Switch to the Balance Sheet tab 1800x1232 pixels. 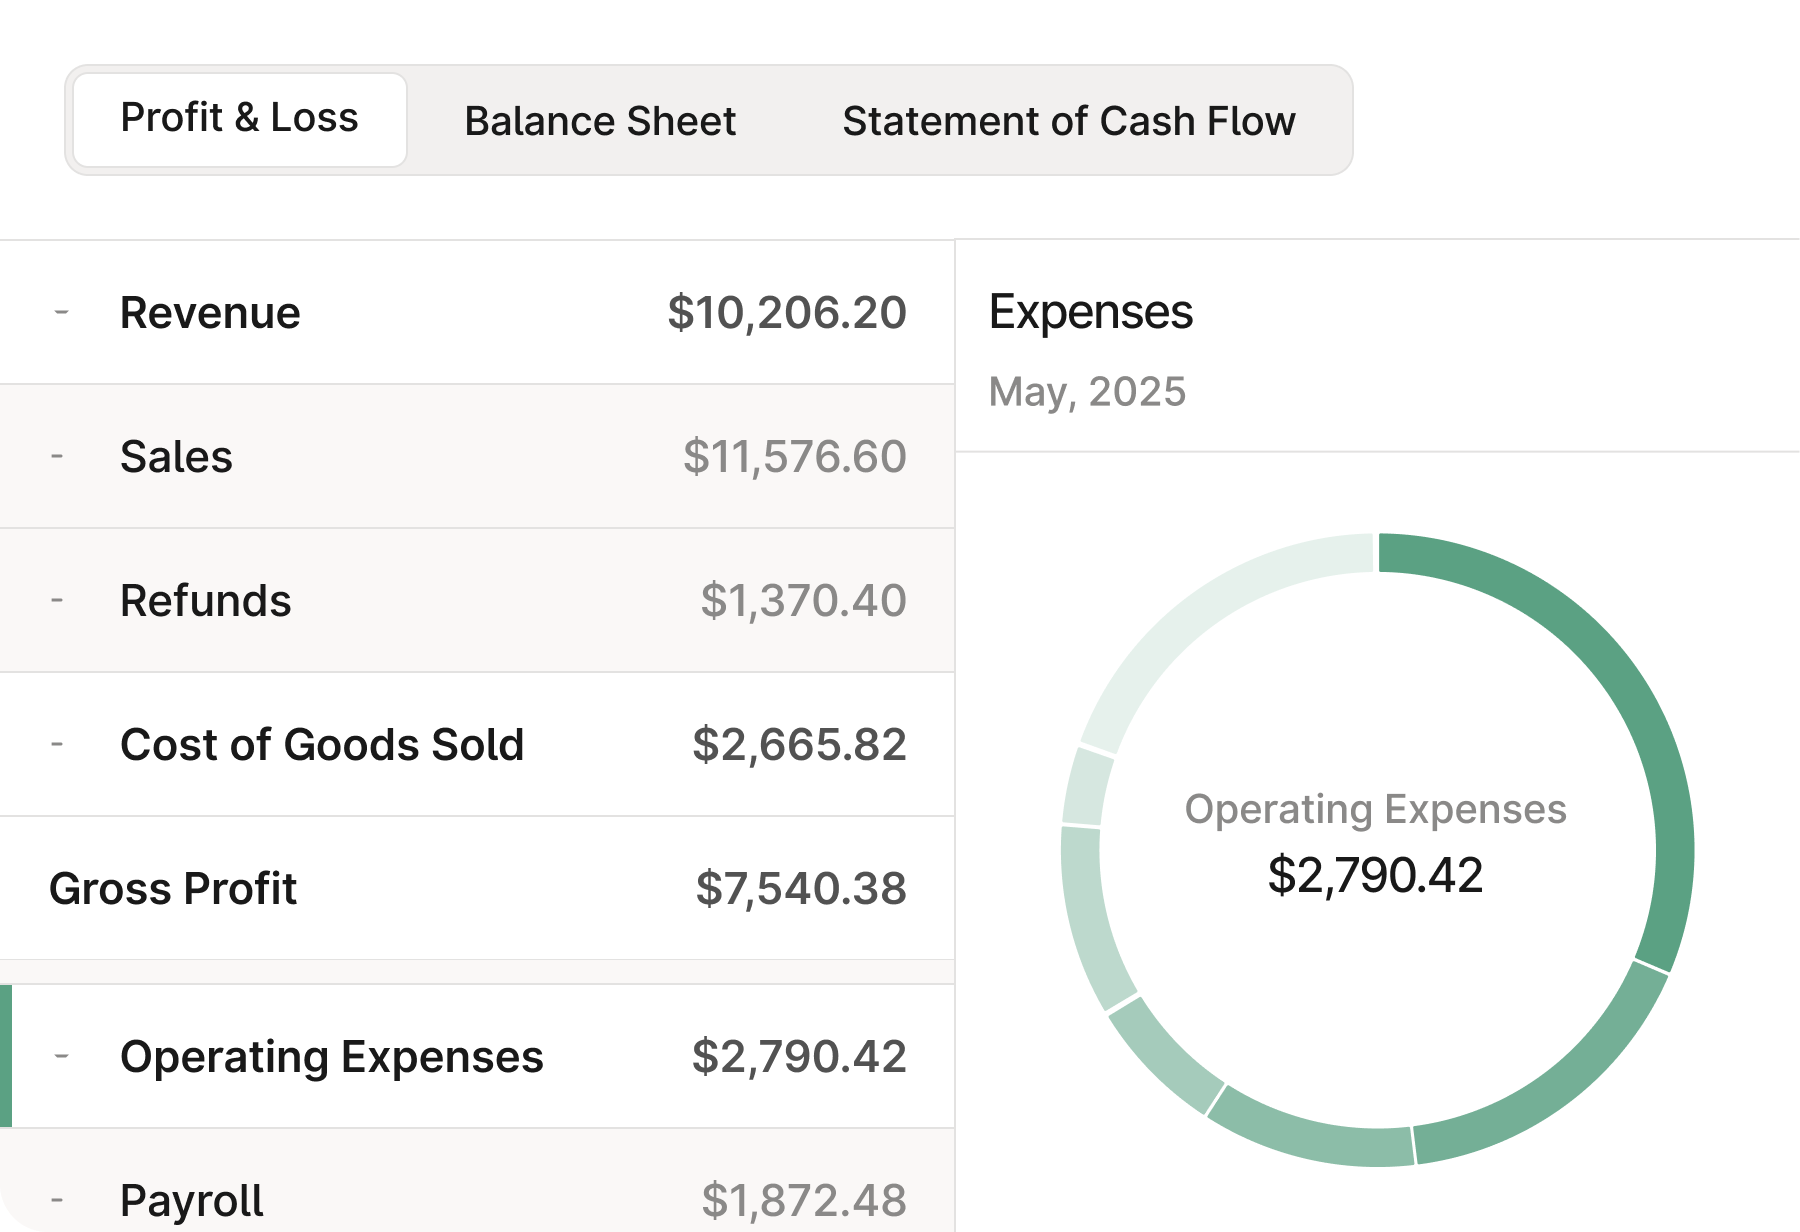tap(600, 121)
